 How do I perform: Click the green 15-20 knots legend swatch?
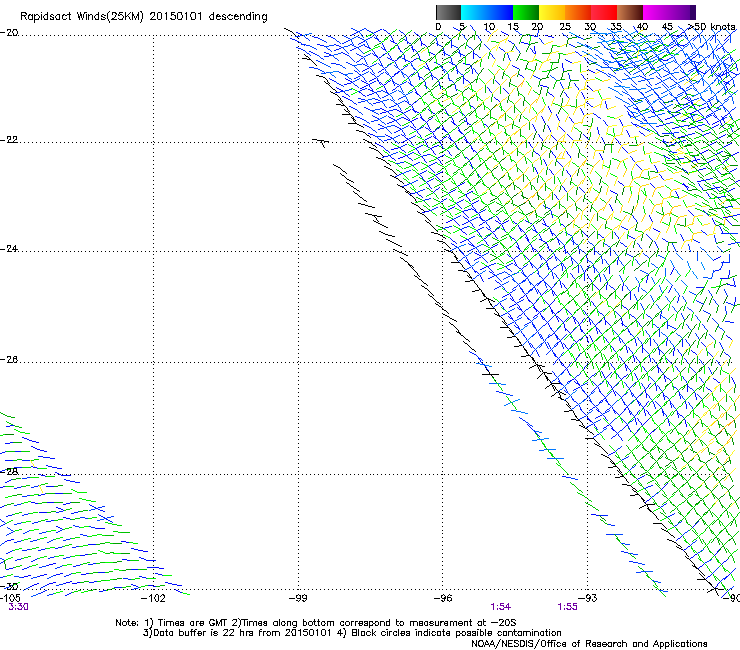pos(526,12)
